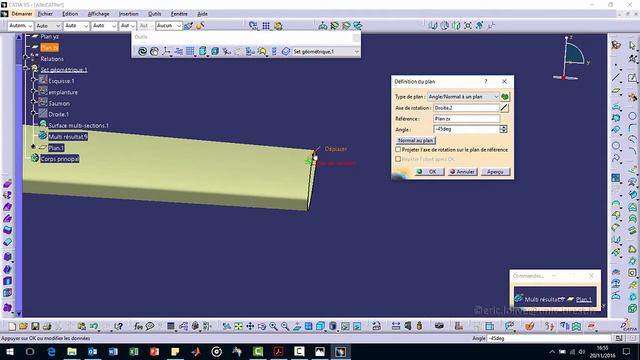The width and height of the screenshot is (640, 360).
Task: Open the Edition menu
Action: [x=70, y=14]
